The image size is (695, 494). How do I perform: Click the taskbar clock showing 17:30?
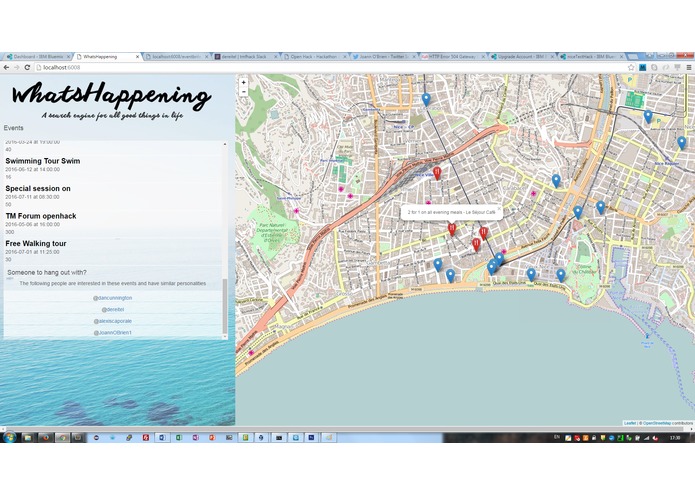(x=675, y=437)
